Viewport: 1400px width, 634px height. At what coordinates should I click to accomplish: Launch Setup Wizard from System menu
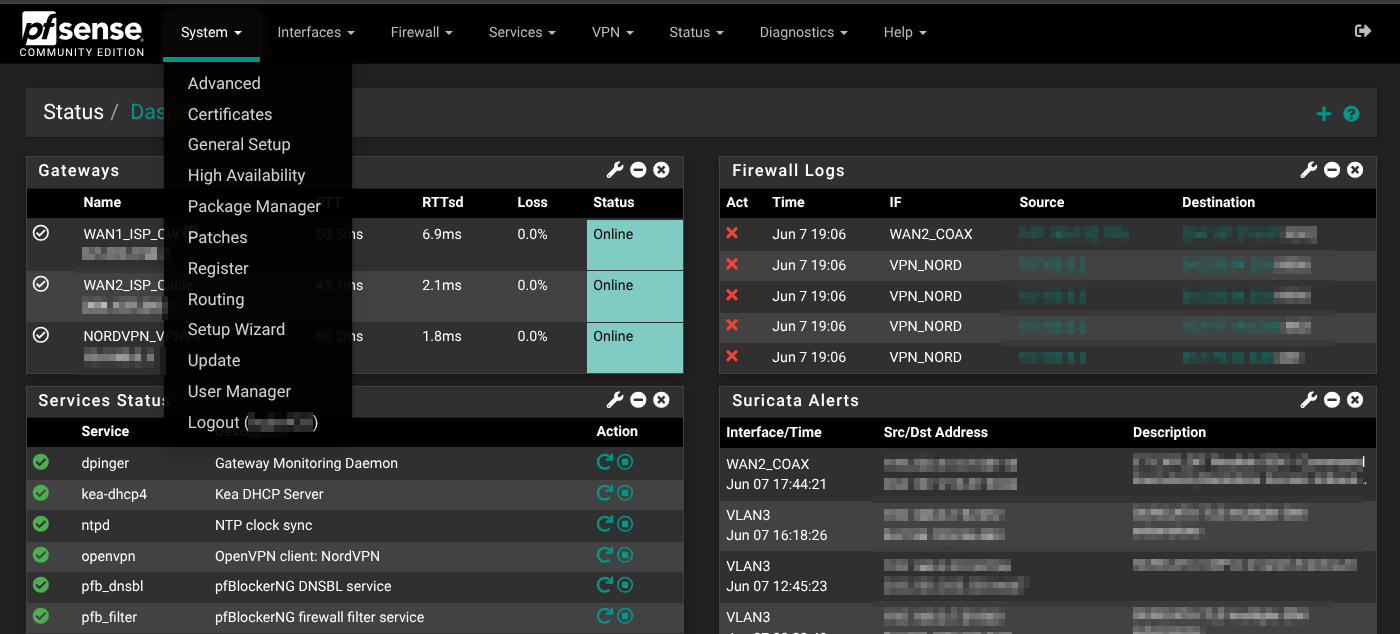(x=236, y=329)
